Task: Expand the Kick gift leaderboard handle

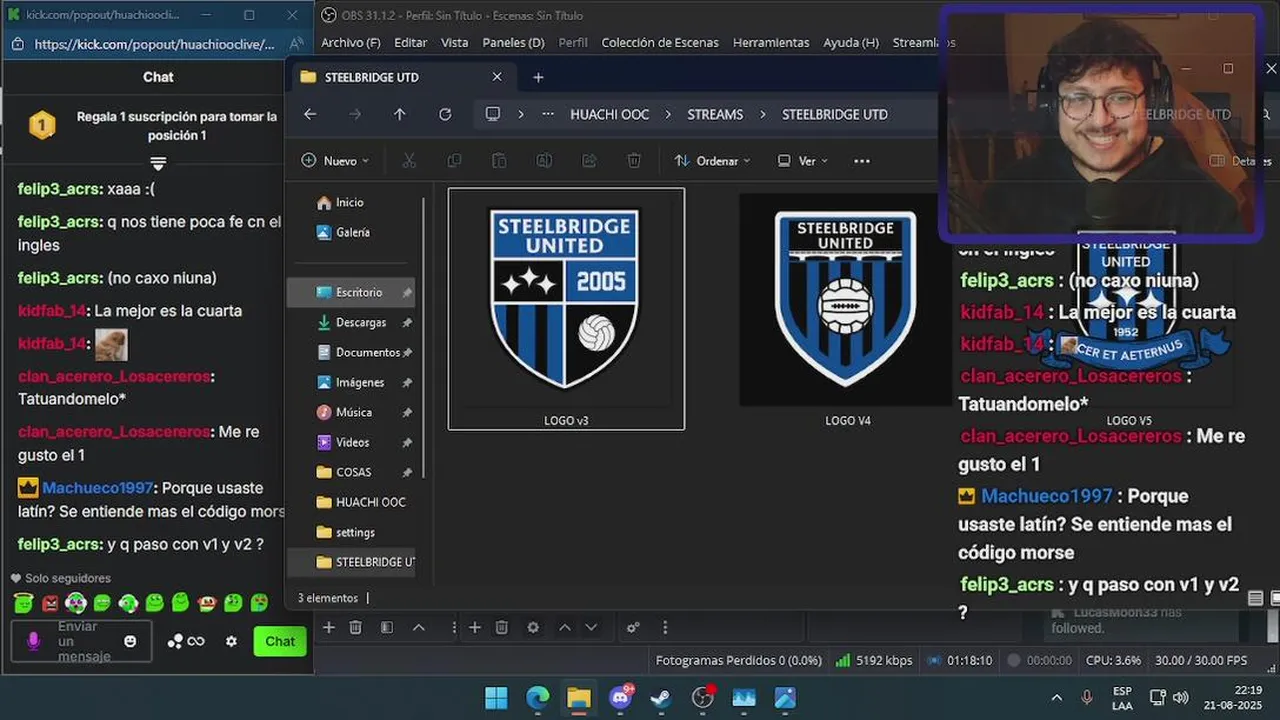Action: 158,163
